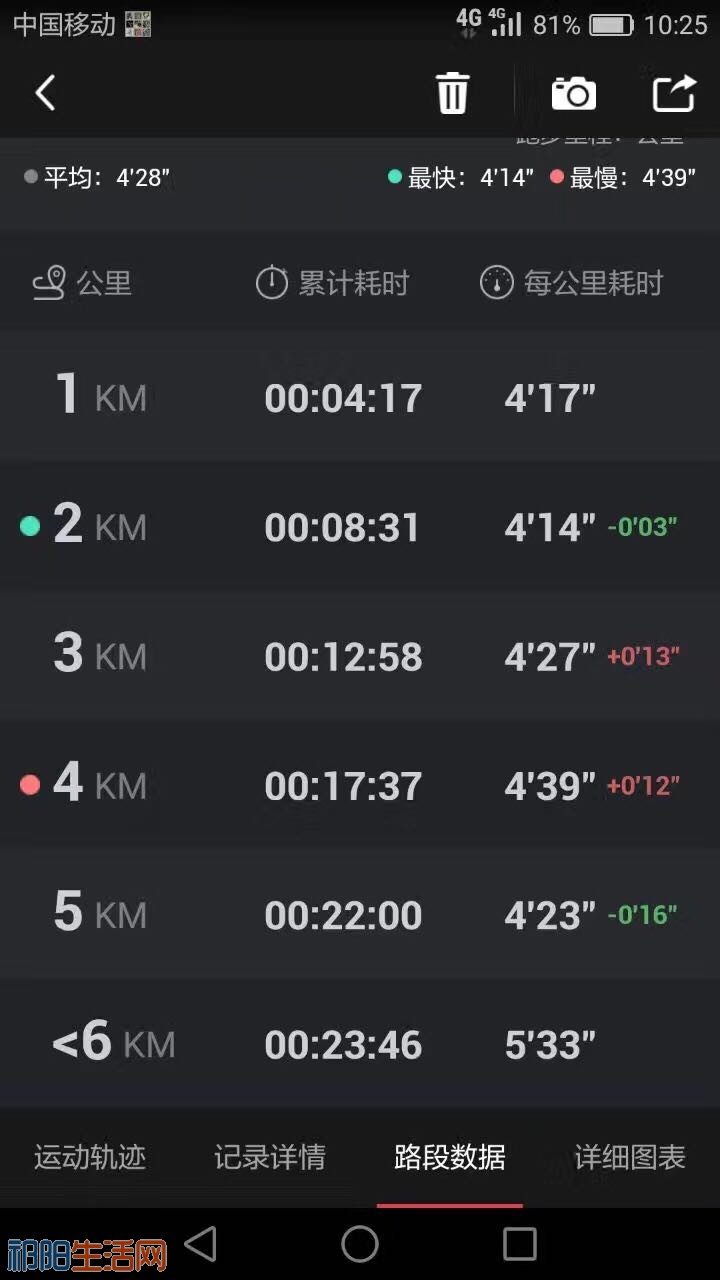Viewport: 720px width, 1280px height.
Task: Open the 记录详情 tab
Action: click(270, 1158)
